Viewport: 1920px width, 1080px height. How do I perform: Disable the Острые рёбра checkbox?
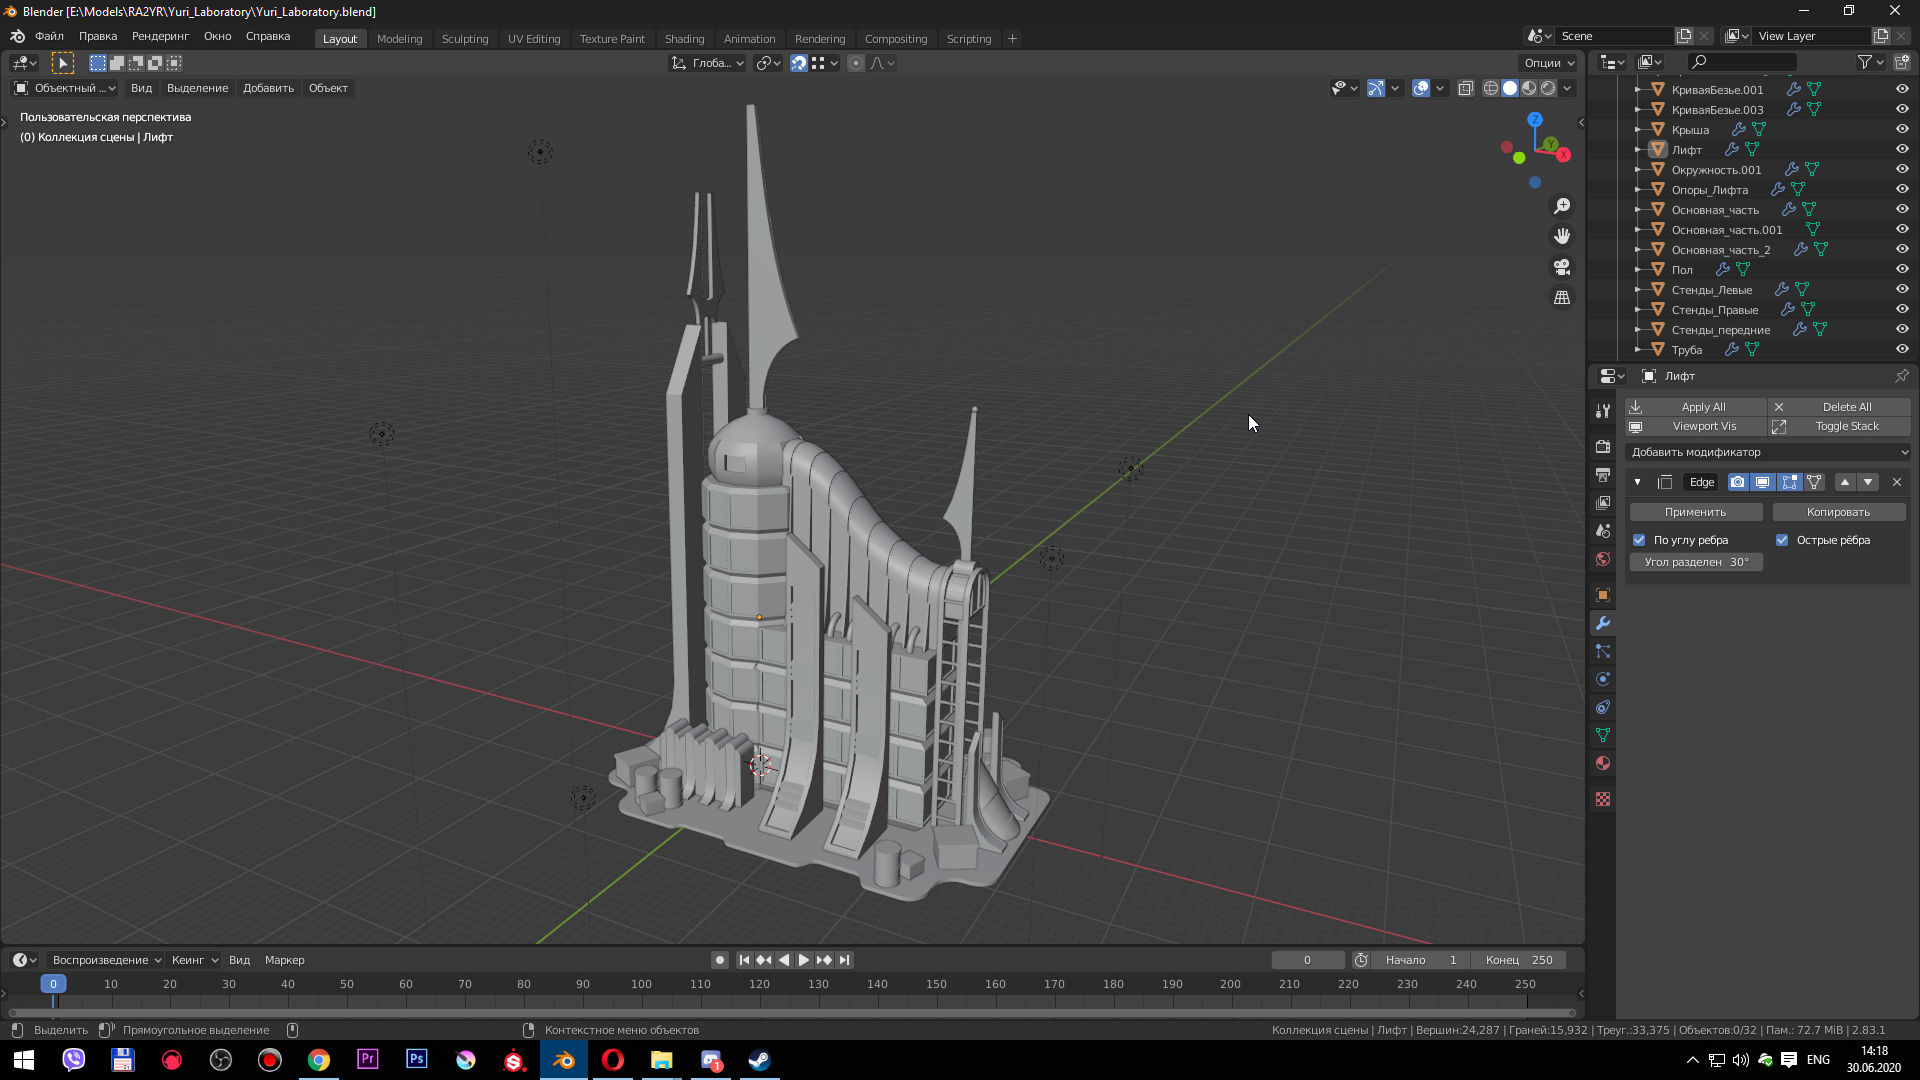1782,540
